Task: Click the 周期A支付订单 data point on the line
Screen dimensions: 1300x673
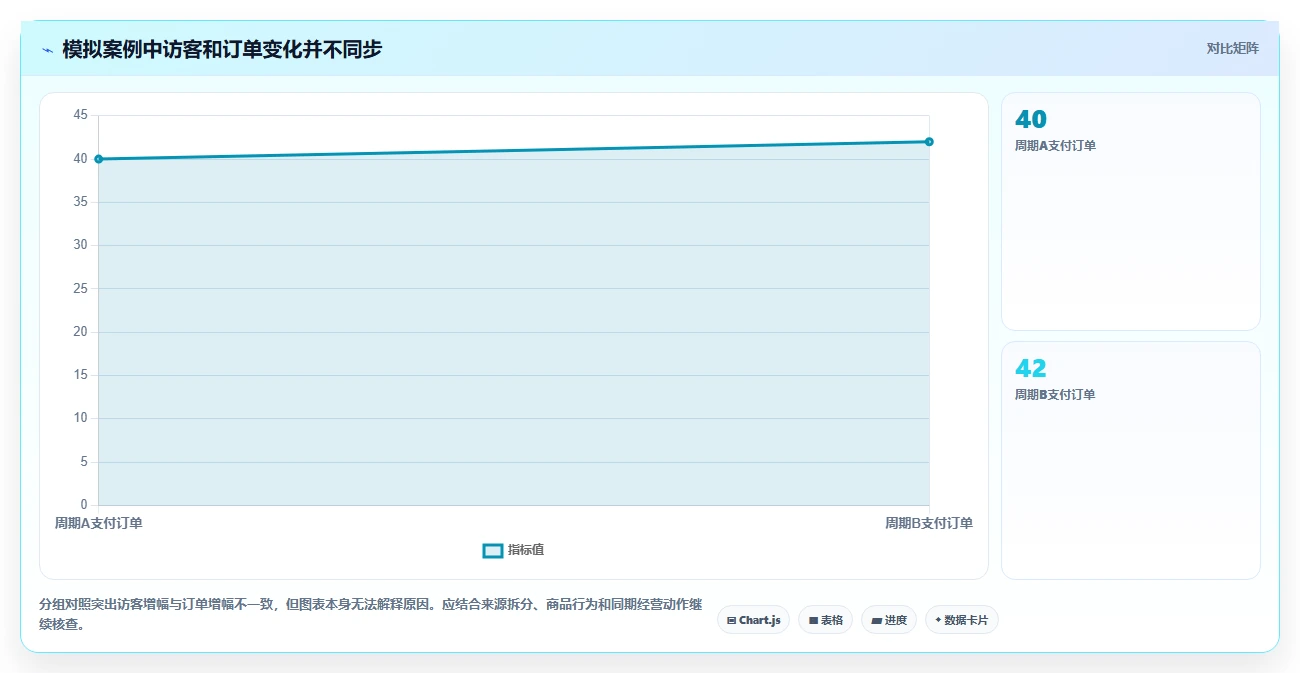Action: 99,159
